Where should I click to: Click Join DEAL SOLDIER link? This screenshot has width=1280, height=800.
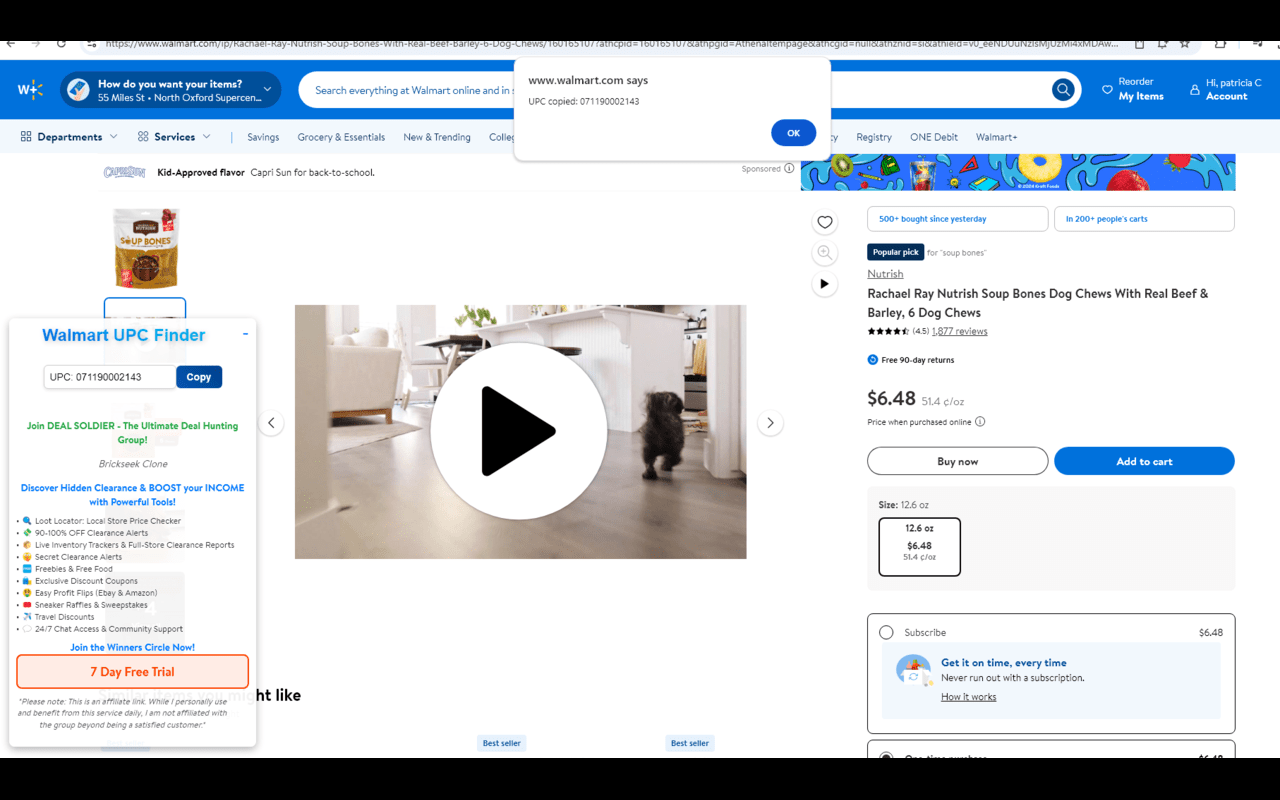[132, 432]
